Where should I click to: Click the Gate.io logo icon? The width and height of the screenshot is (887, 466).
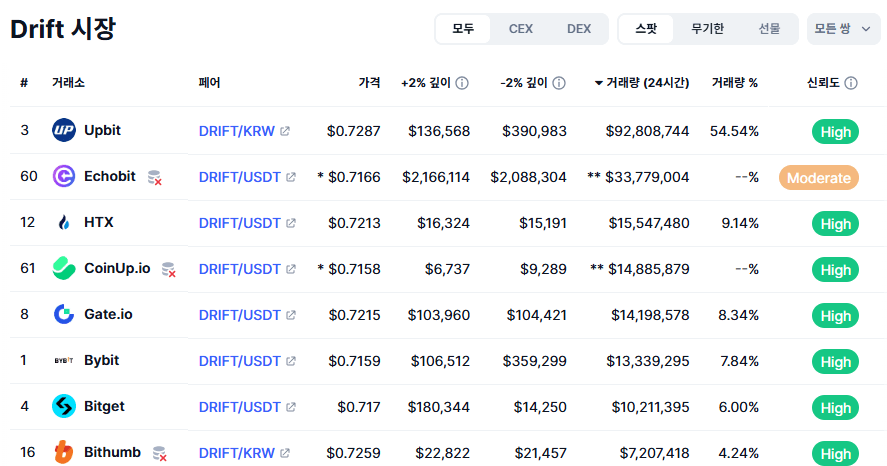64,315
